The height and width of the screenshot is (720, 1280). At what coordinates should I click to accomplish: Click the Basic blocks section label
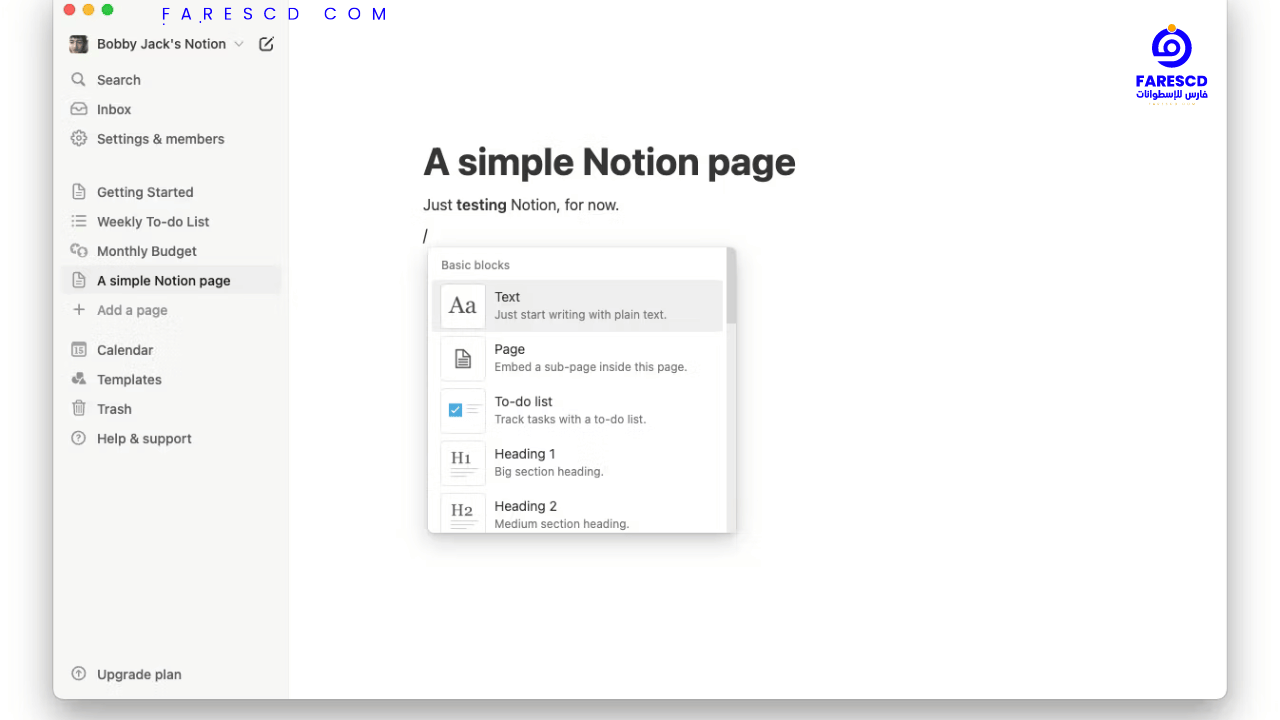475,265
